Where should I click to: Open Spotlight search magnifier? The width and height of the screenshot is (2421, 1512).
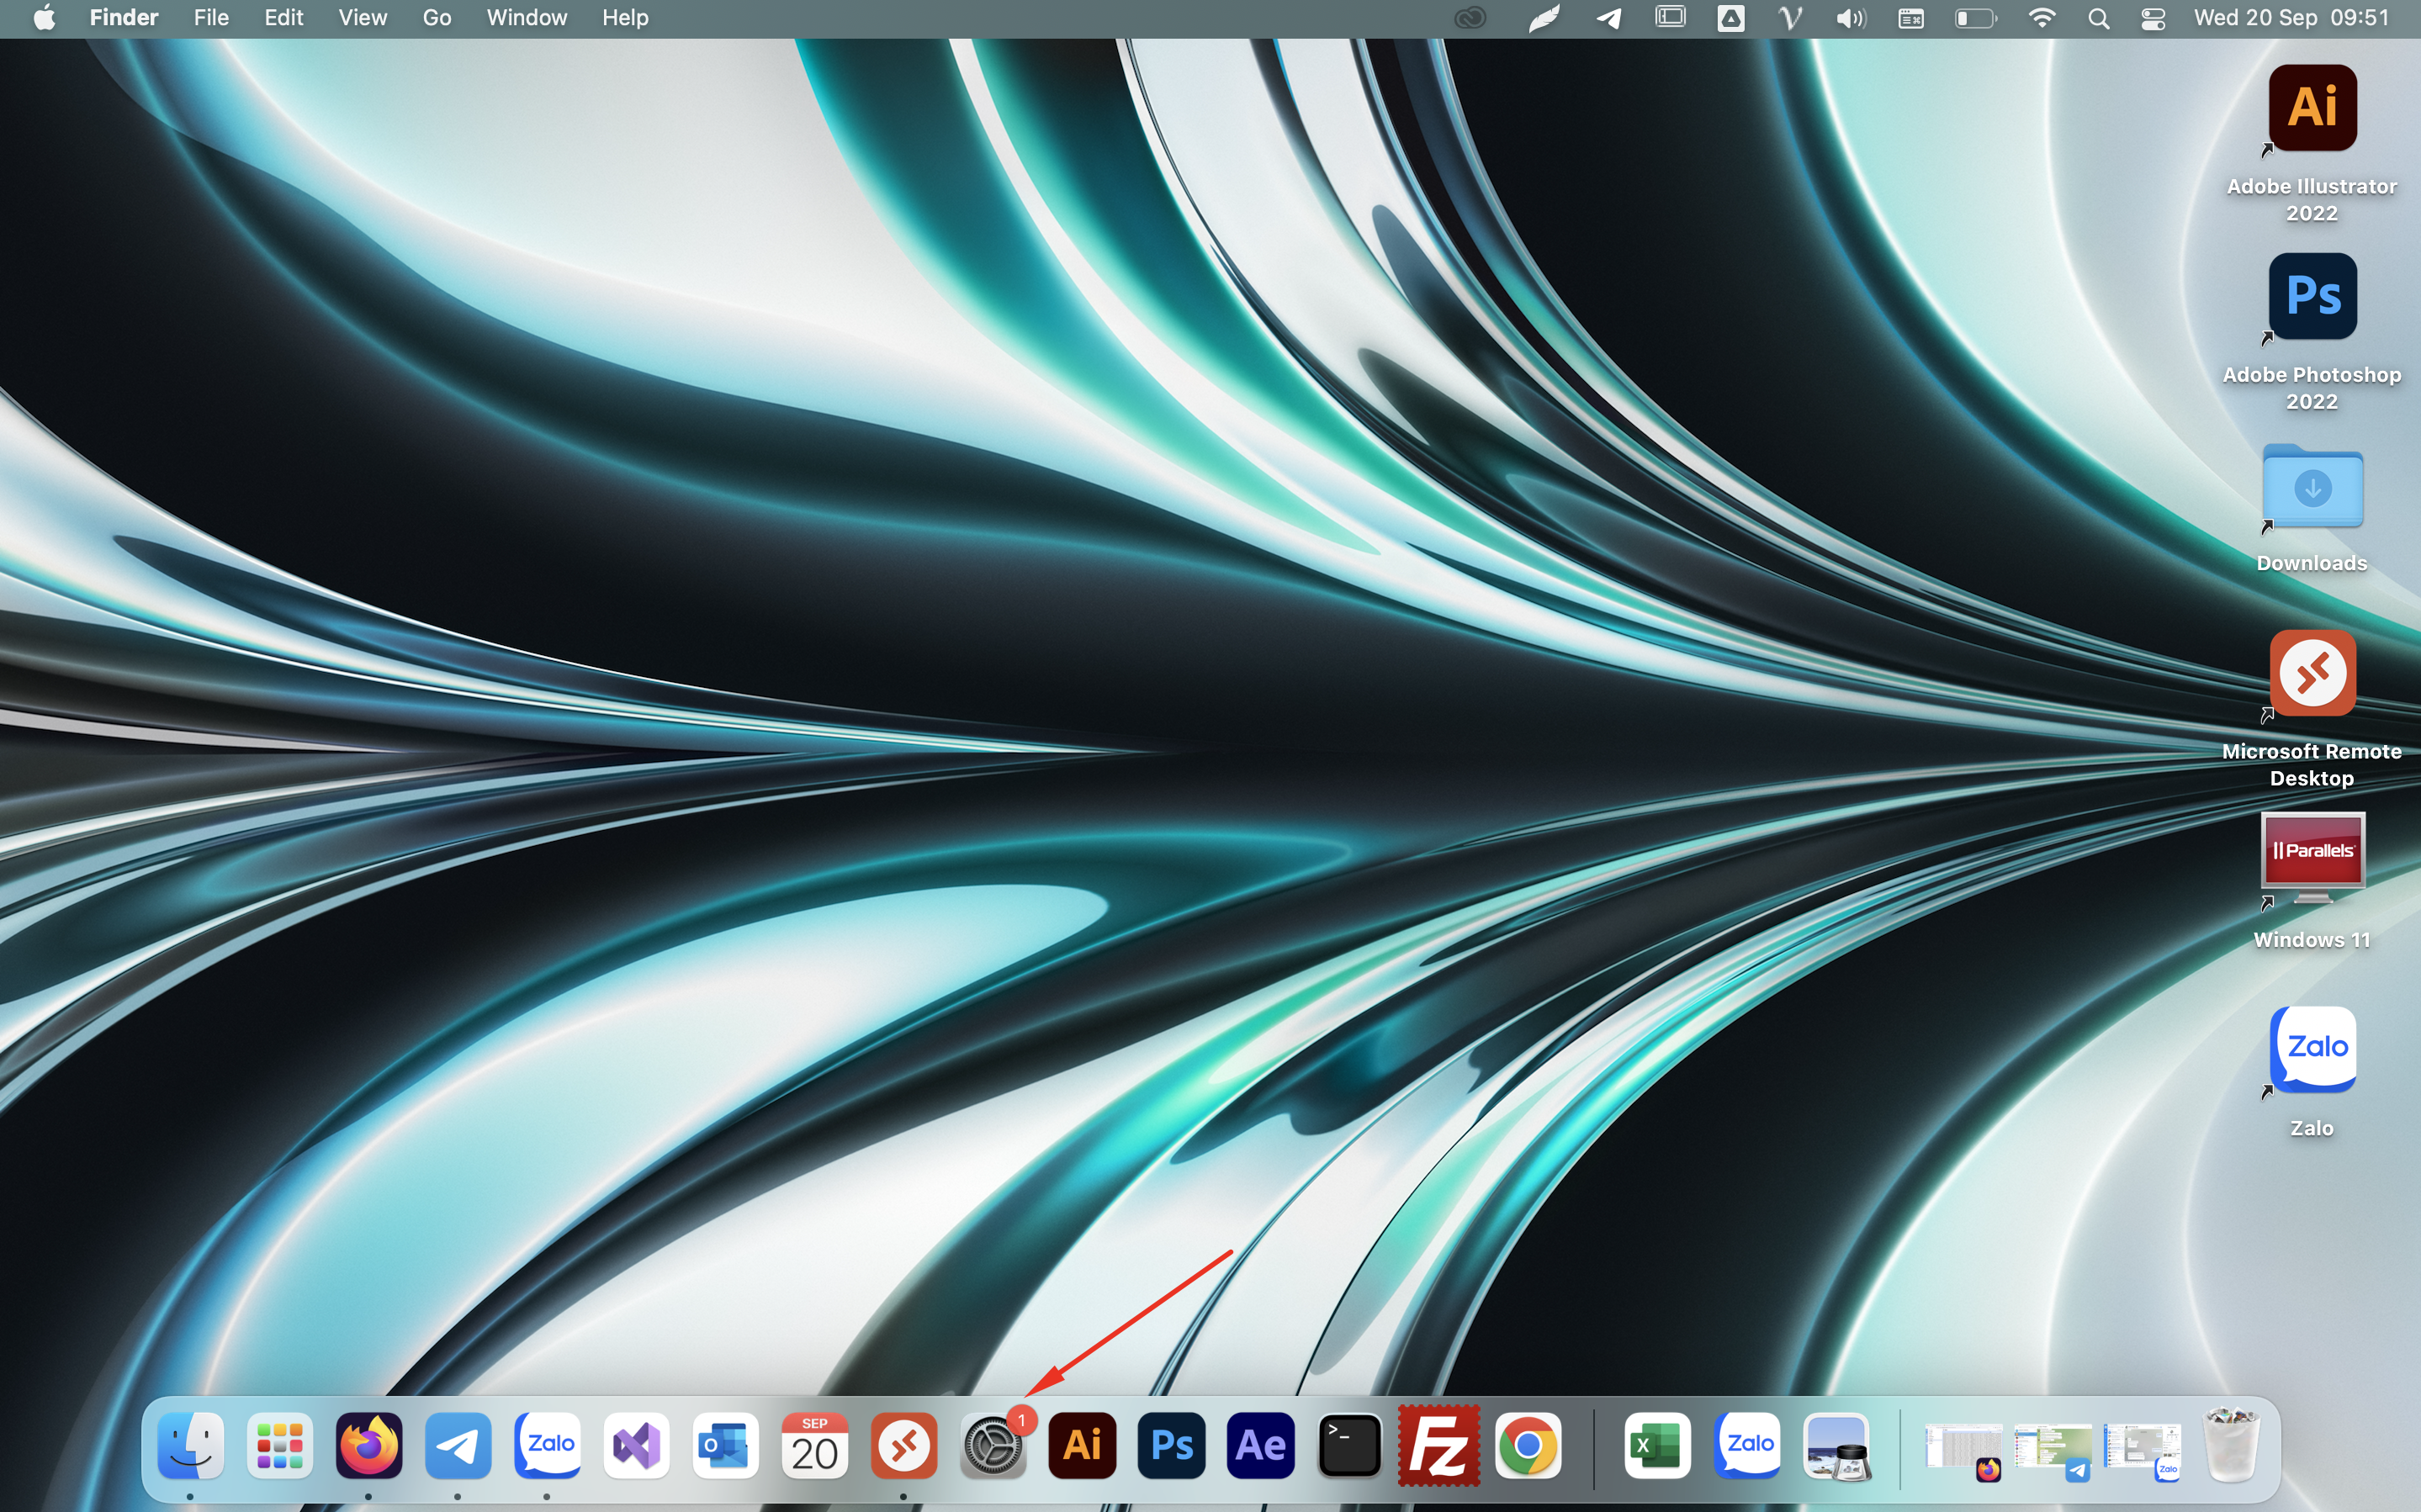click(2098, 18)
